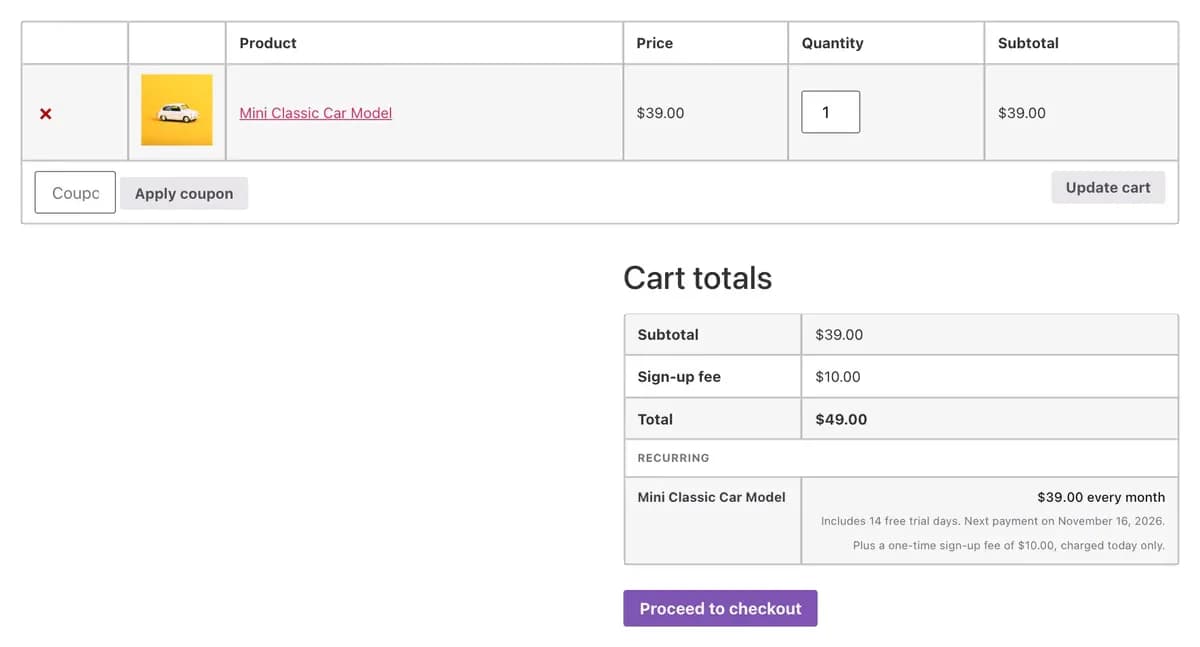The width and height of the screenshot is (1200, 647).
Task: Open the yellow car product thumbnail
Action: (177, 110)
